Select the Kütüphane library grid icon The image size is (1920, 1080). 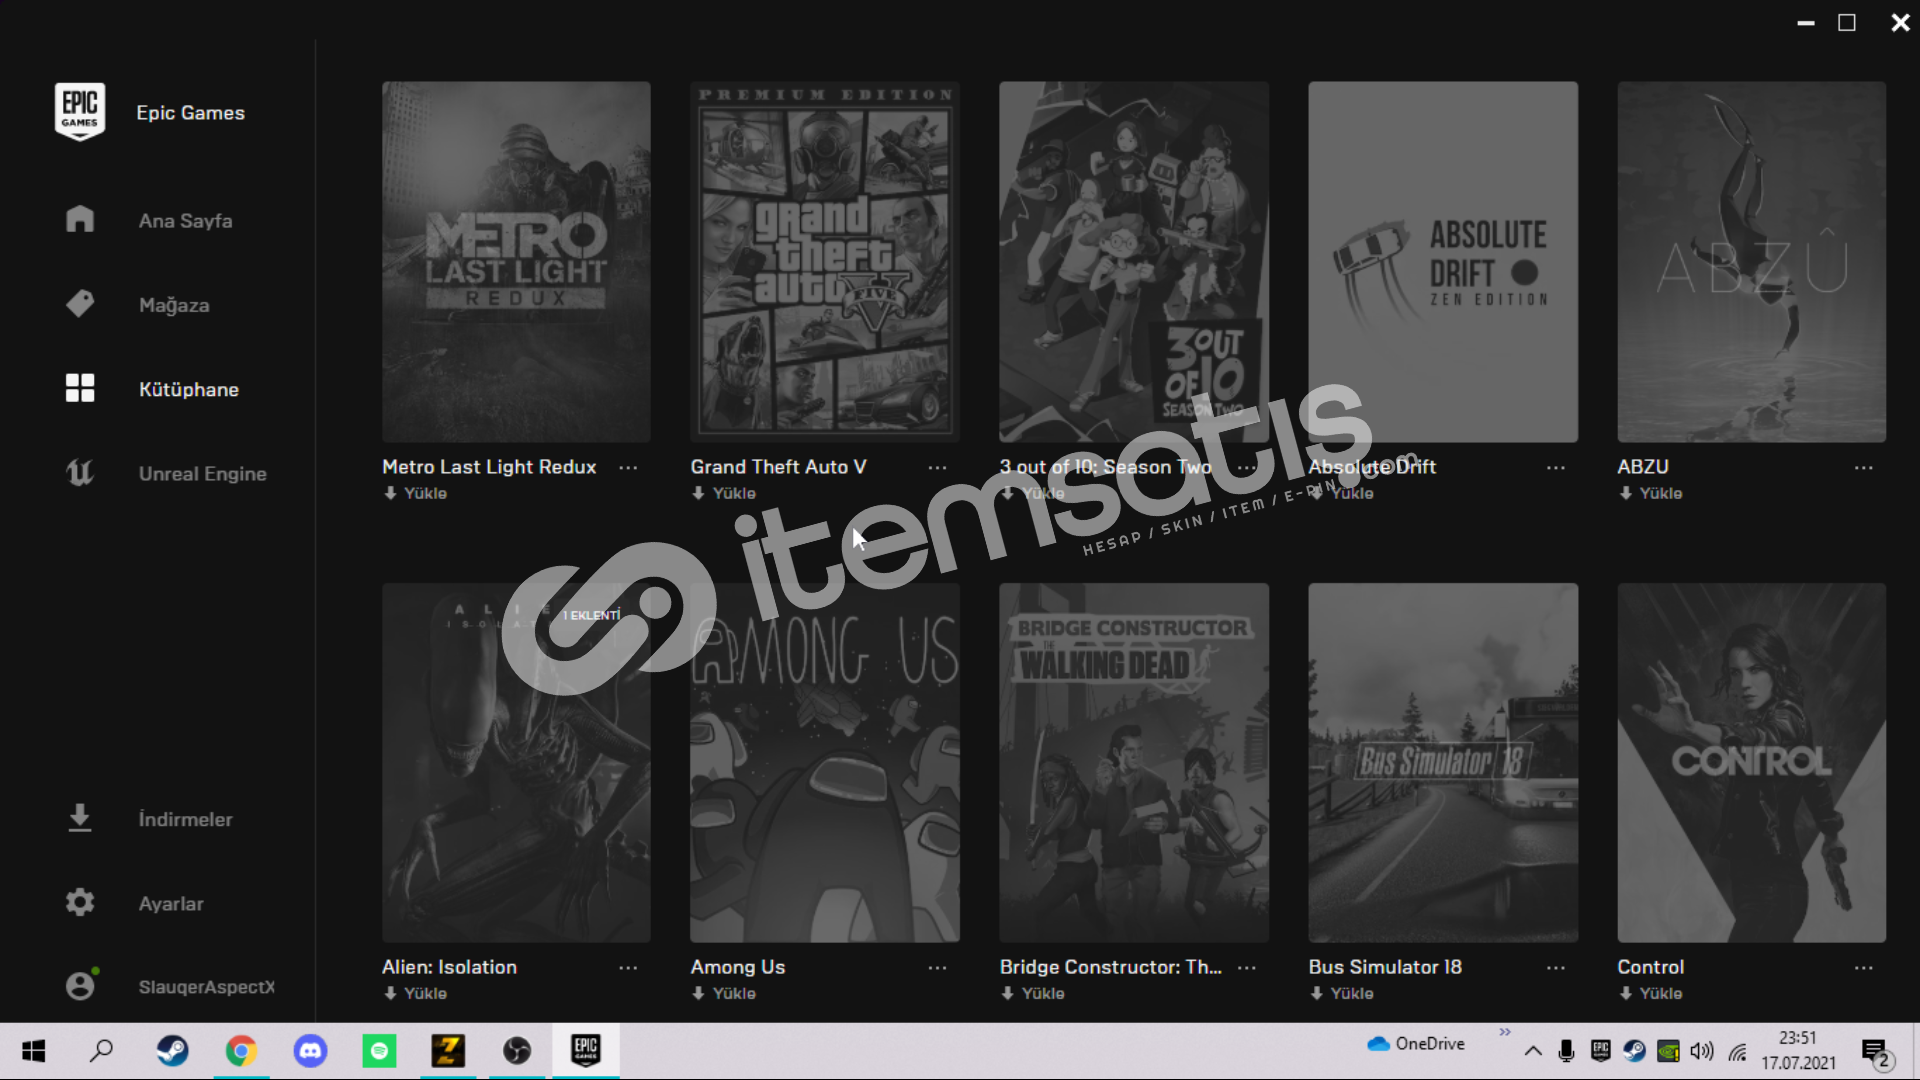(80, 388)
